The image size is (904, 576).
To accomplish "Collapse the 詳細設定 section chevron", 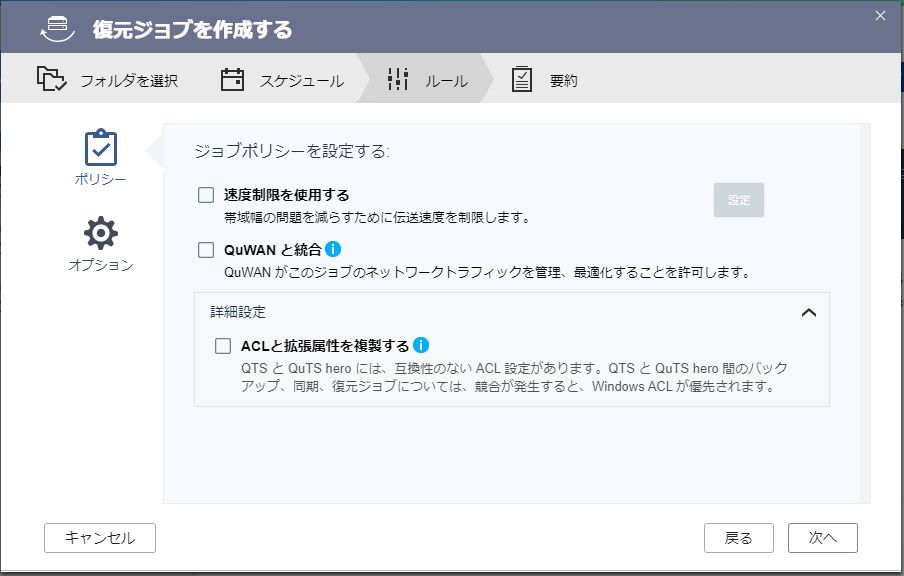I will 809,313.
